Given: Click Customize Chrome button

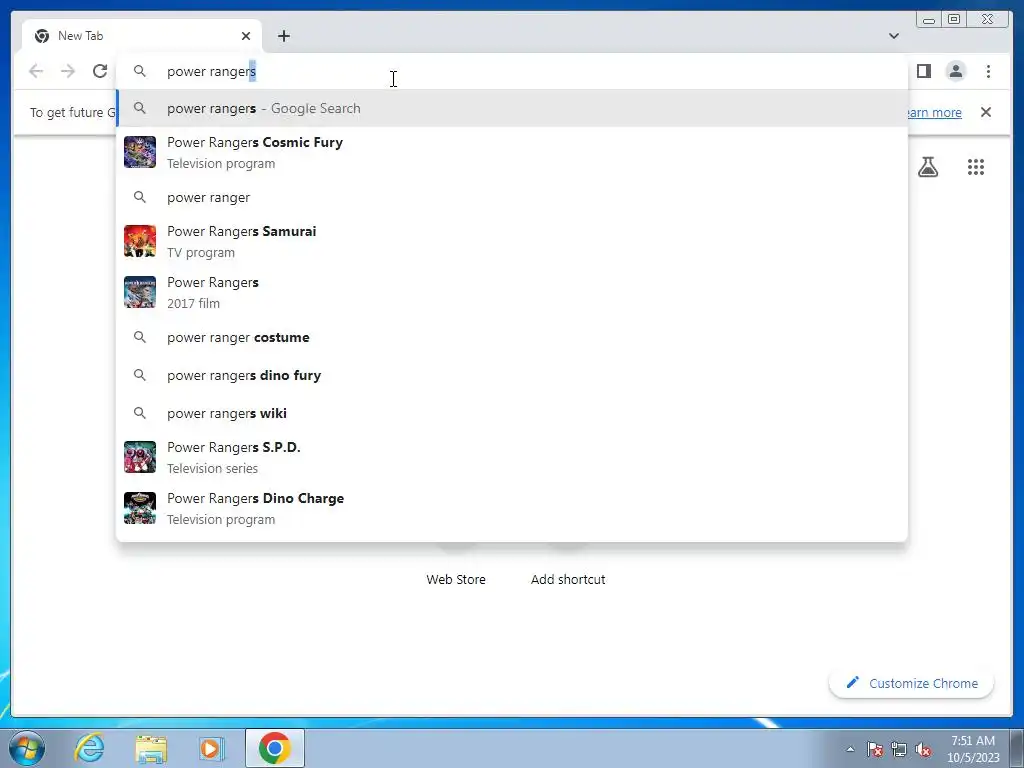Looking at the screenshot, I should tap(912, 683).
